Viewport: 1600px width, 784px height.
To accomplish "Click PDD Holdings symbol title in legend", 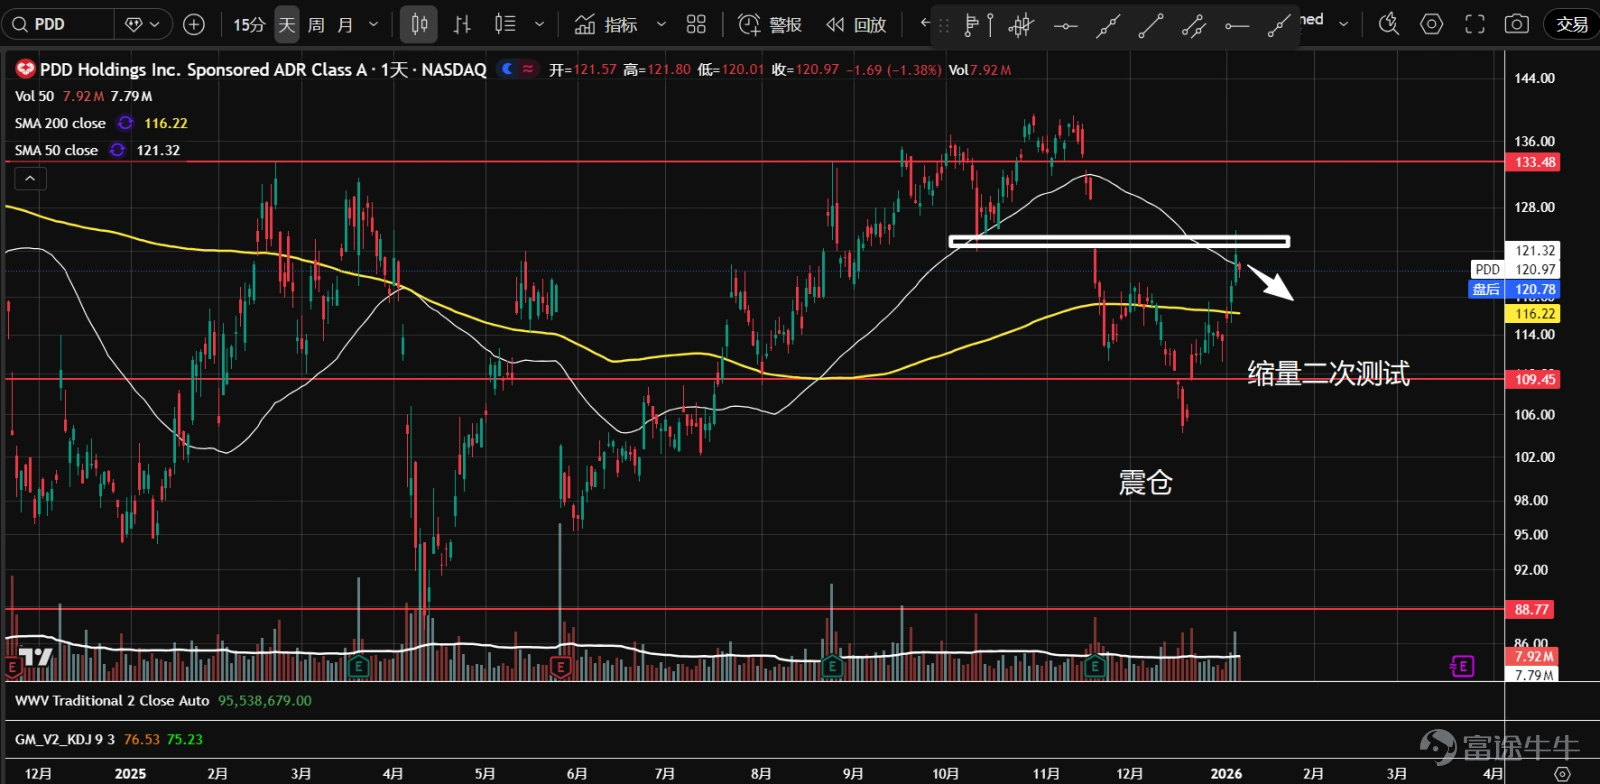I will click(x=263, y=69).
